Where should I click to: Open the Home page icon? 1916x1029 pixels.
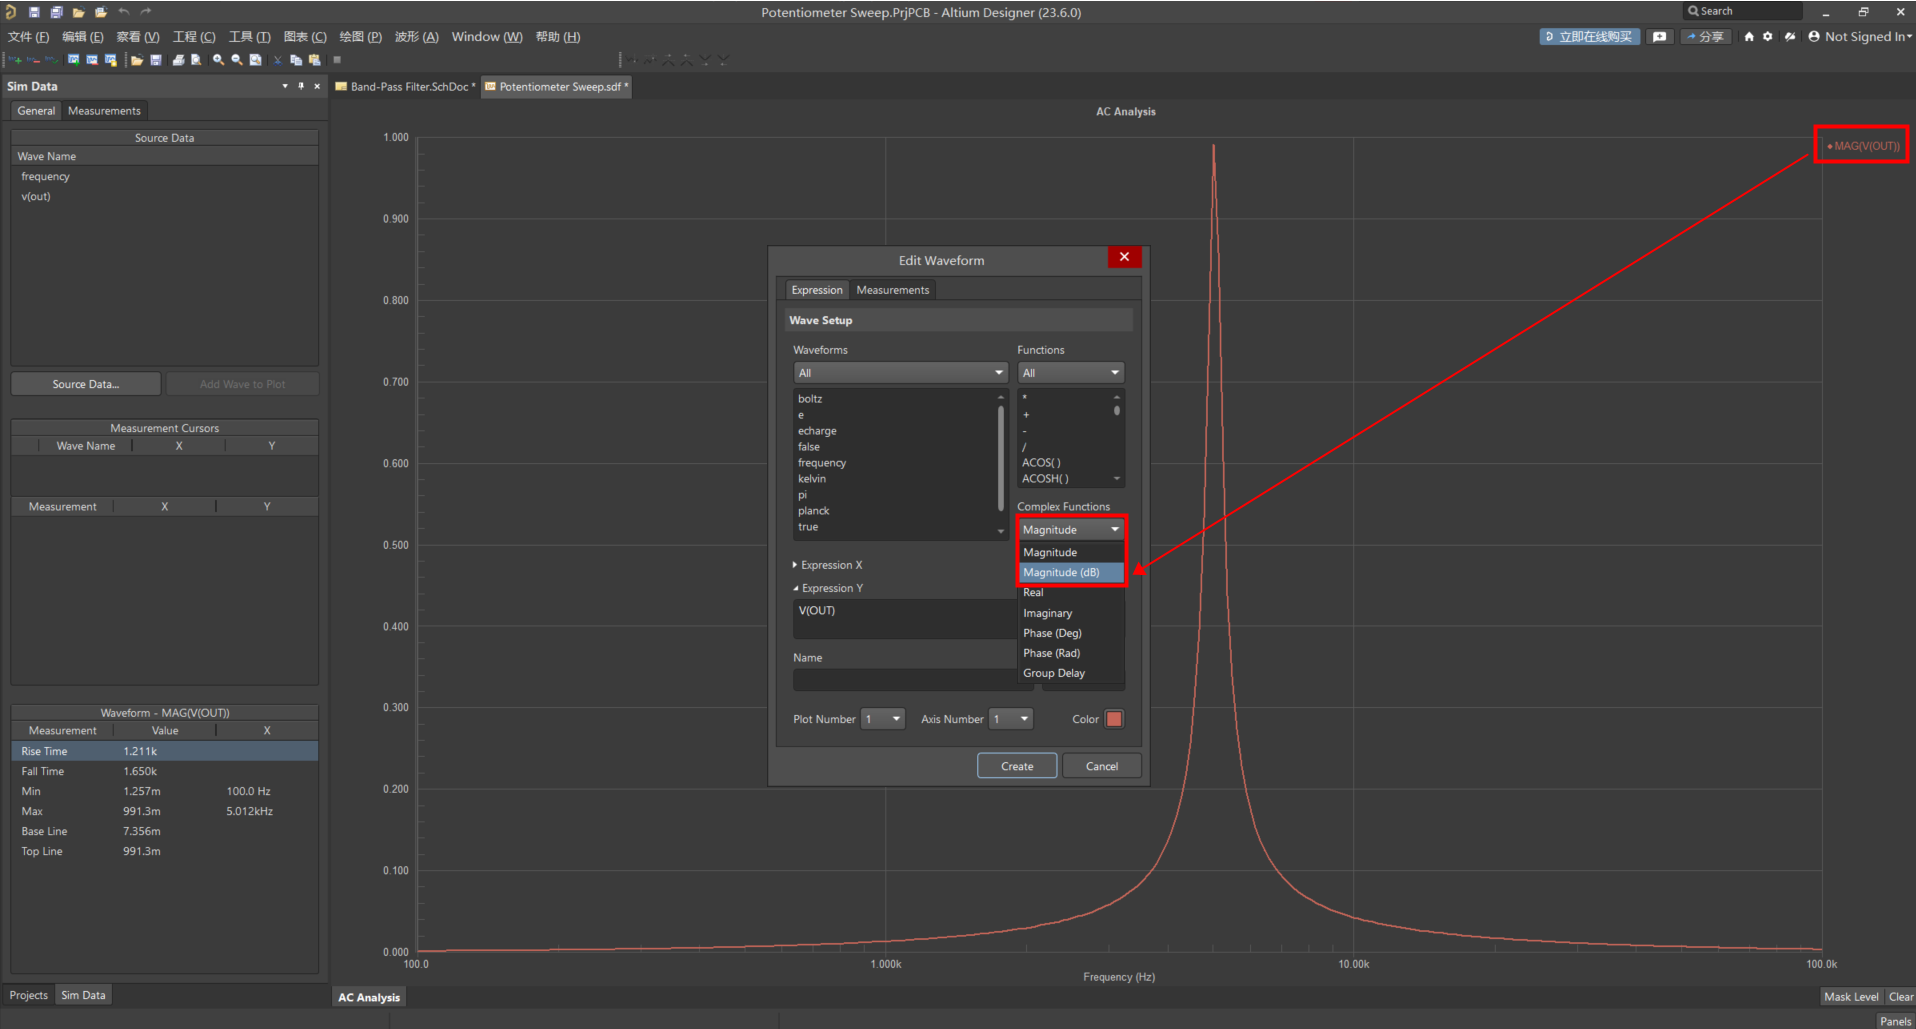tap(1749, 37)
